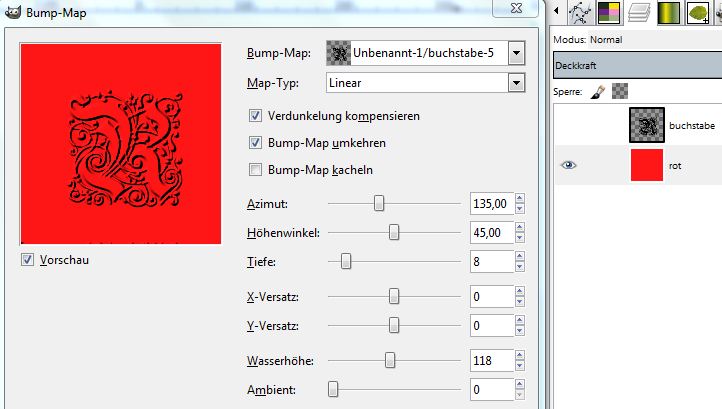Decrease Wasserhöhe with the down arrow

520,366
